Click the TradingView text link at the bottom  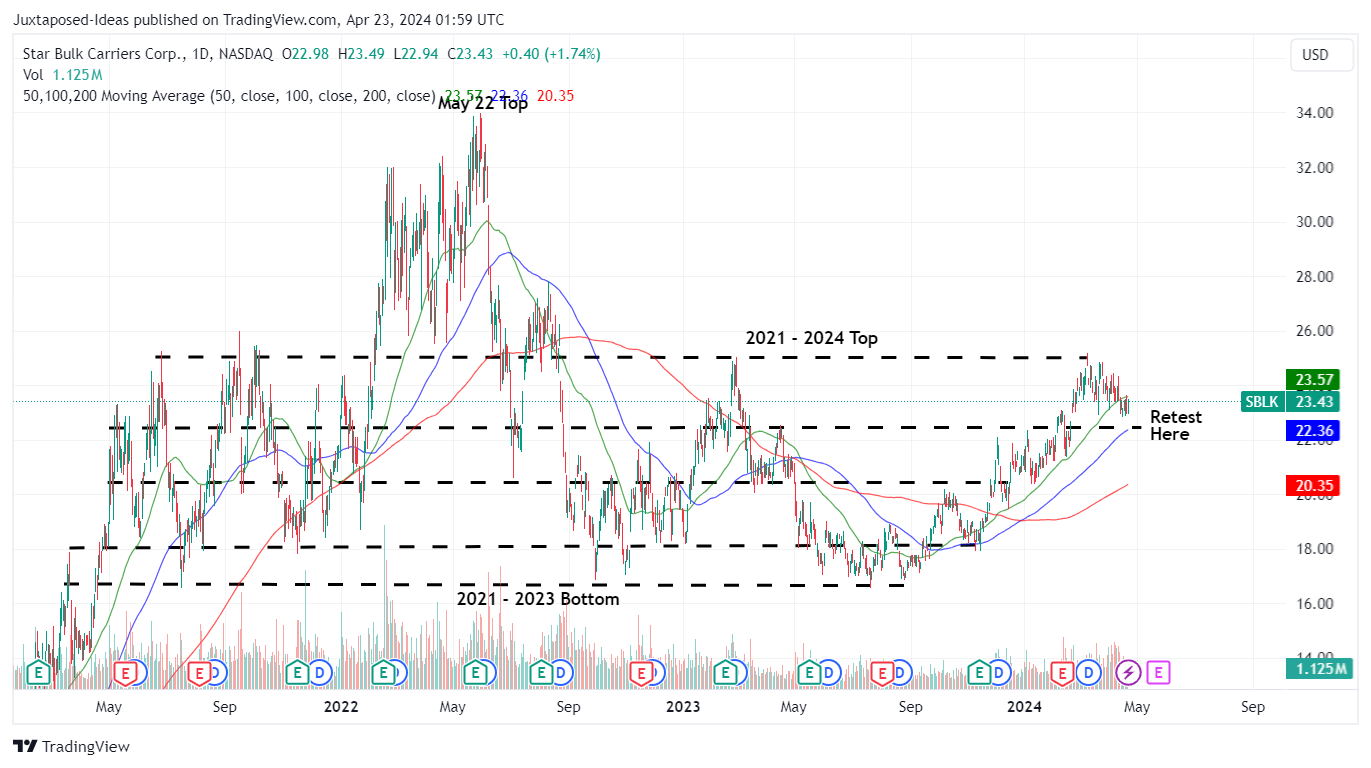pyautogui.click(x=87, y=746)
